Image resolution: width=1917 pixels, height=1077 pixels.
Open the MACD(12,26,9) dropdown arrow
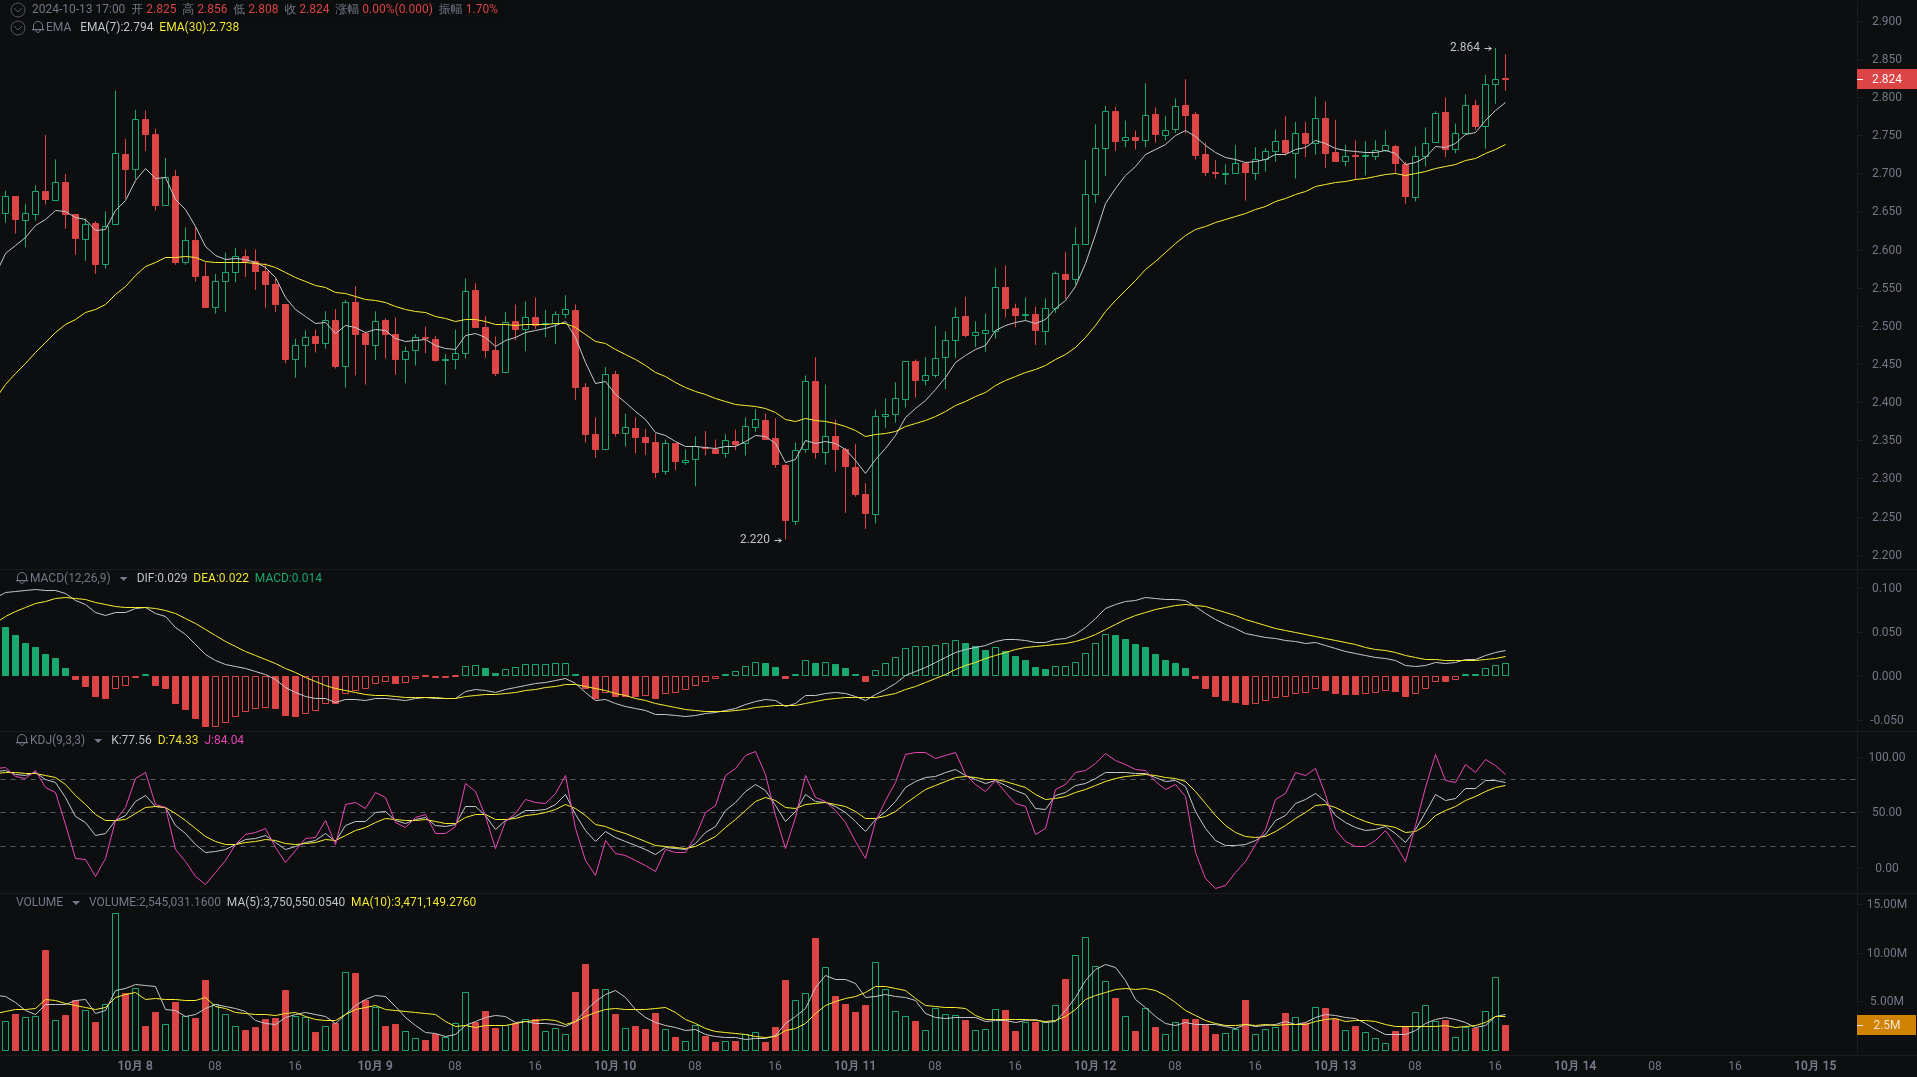(123, 579)
